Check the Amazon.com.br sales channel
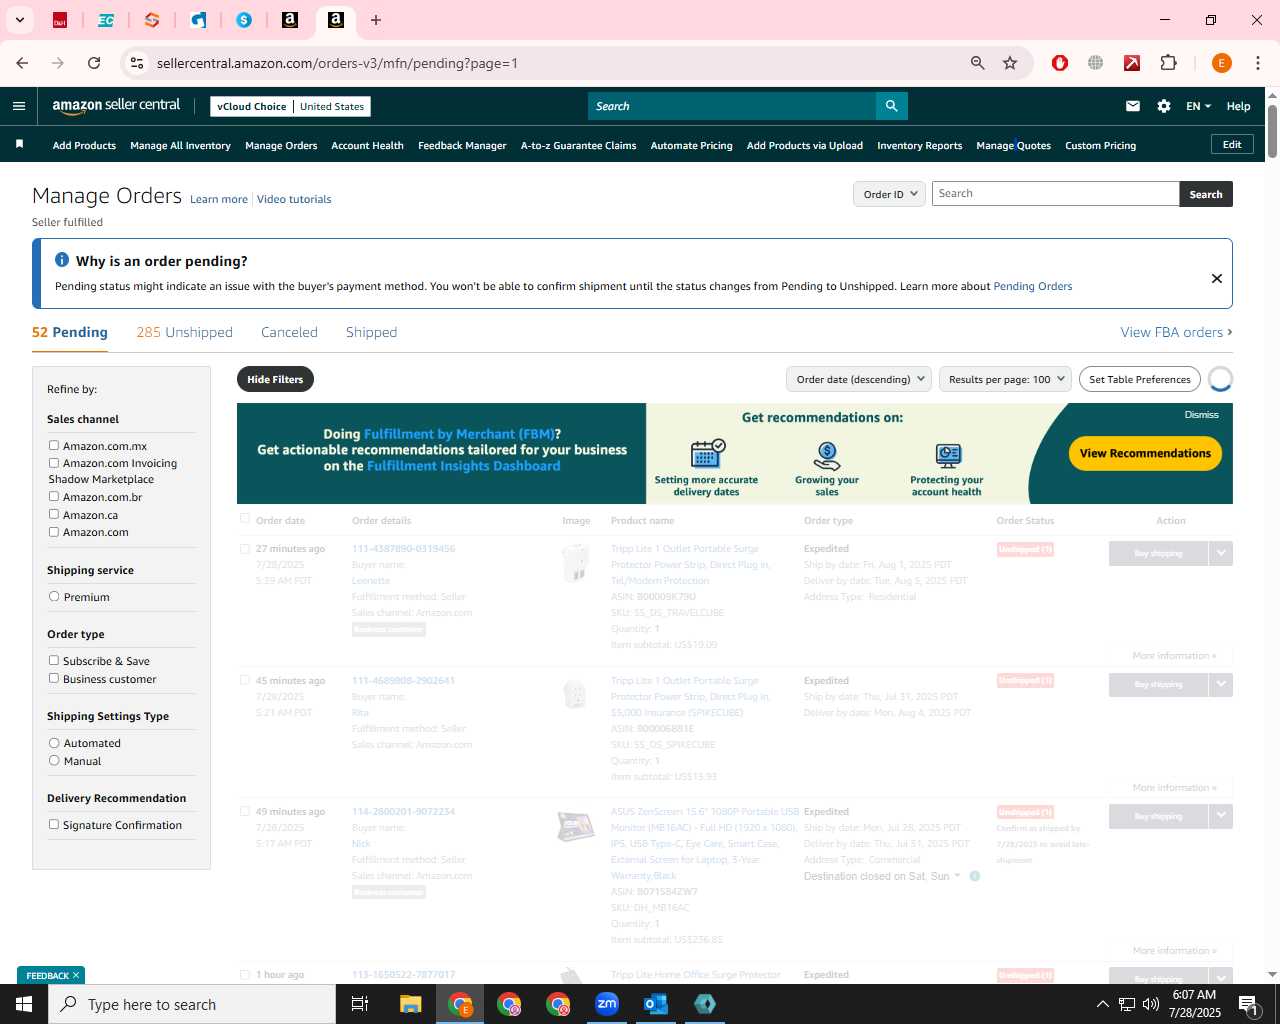 (x=54, y=496)
